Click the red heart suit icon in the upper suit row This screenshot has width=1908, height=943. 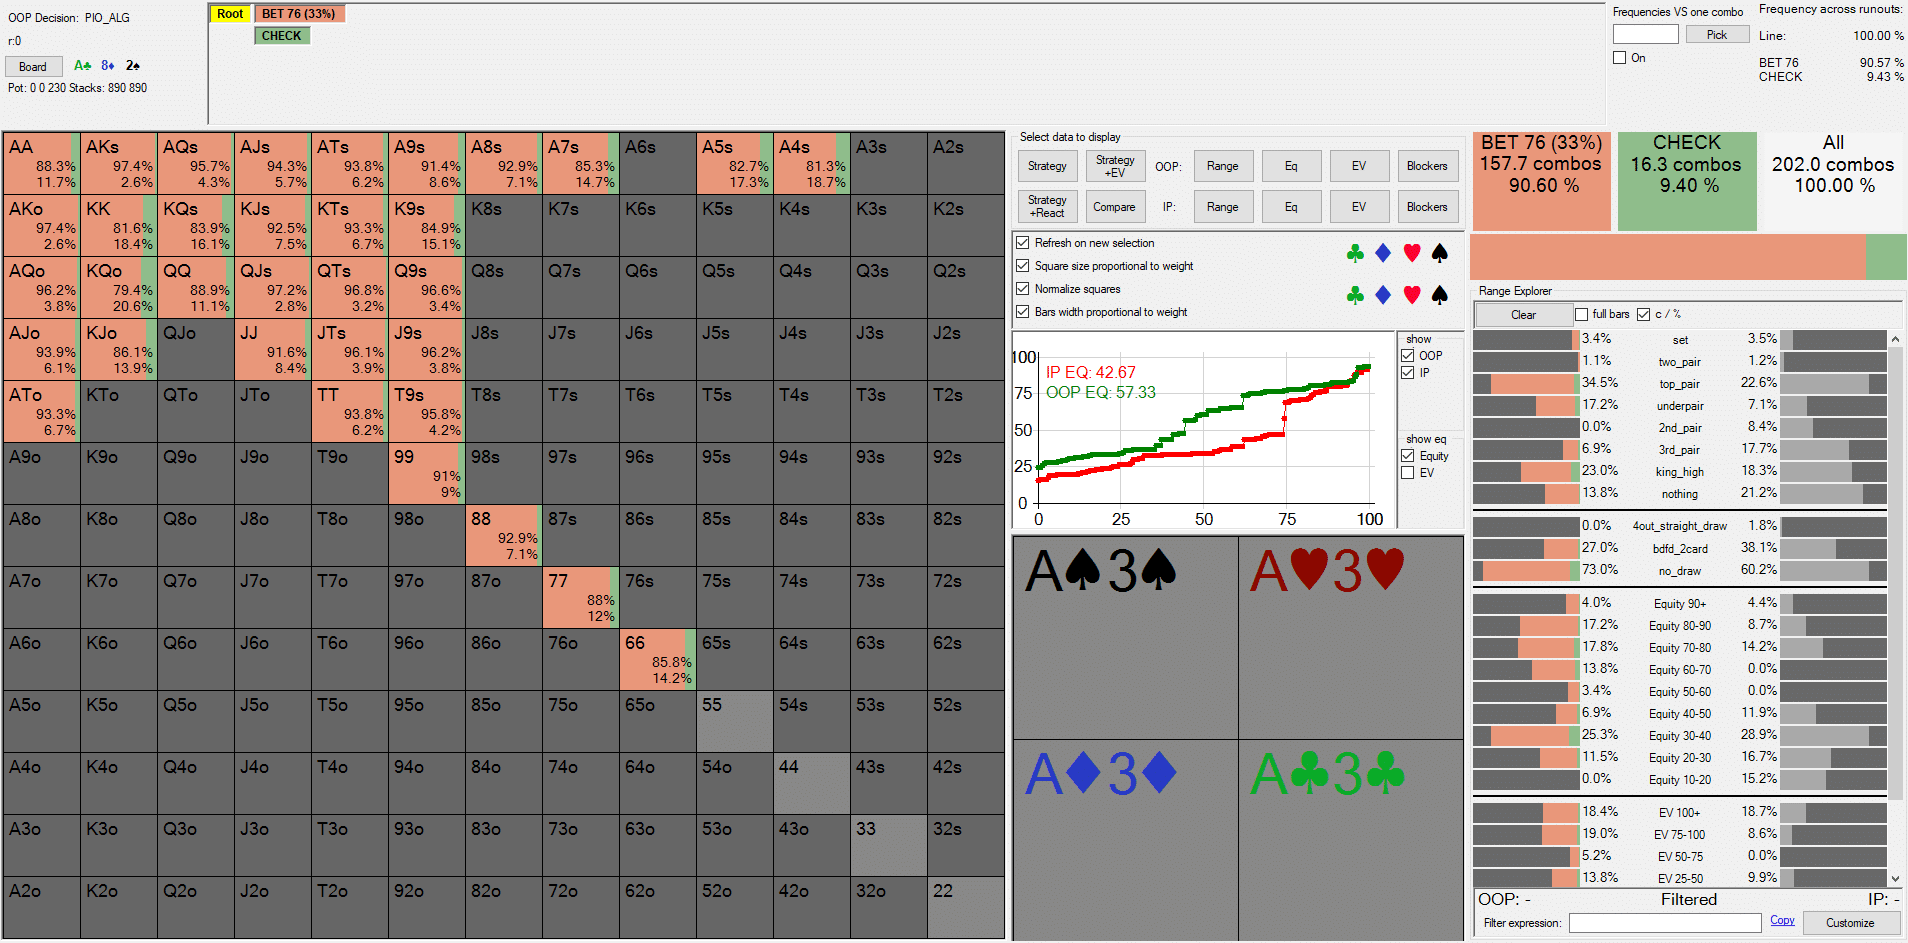pyautogui.click(x=1411, y=254)
